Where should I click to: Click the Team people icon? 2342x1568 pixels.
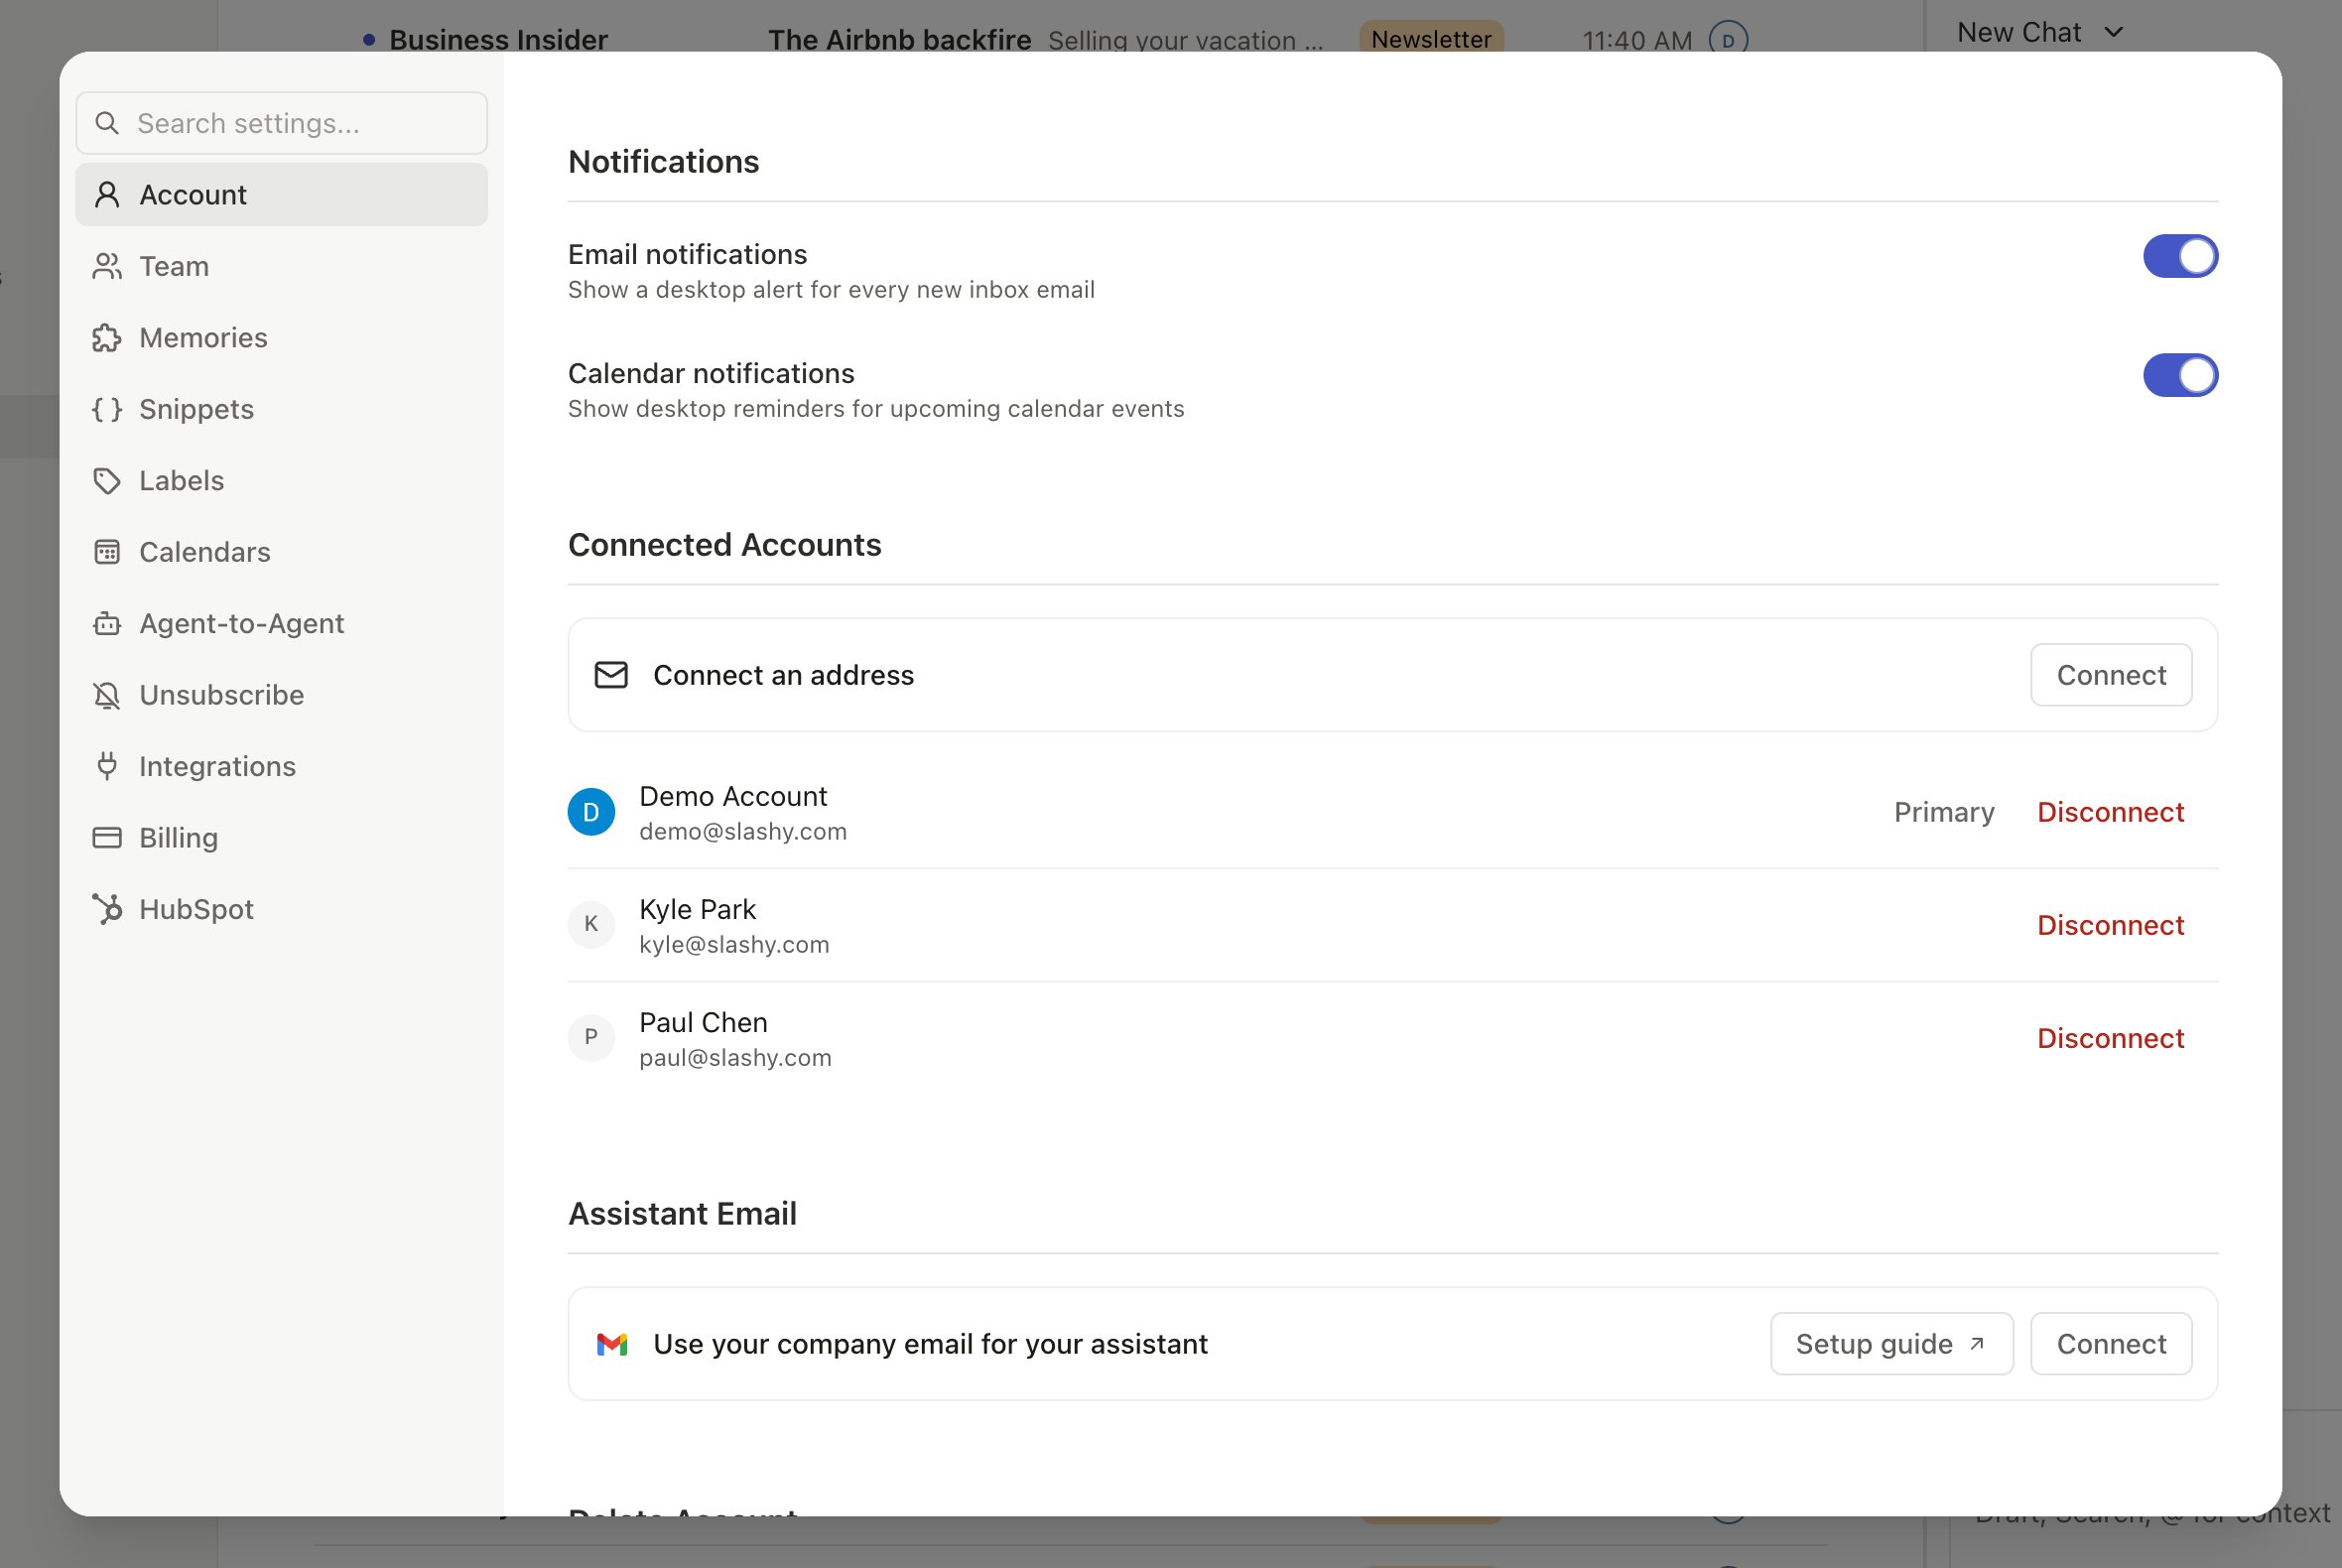pos(107,266)
